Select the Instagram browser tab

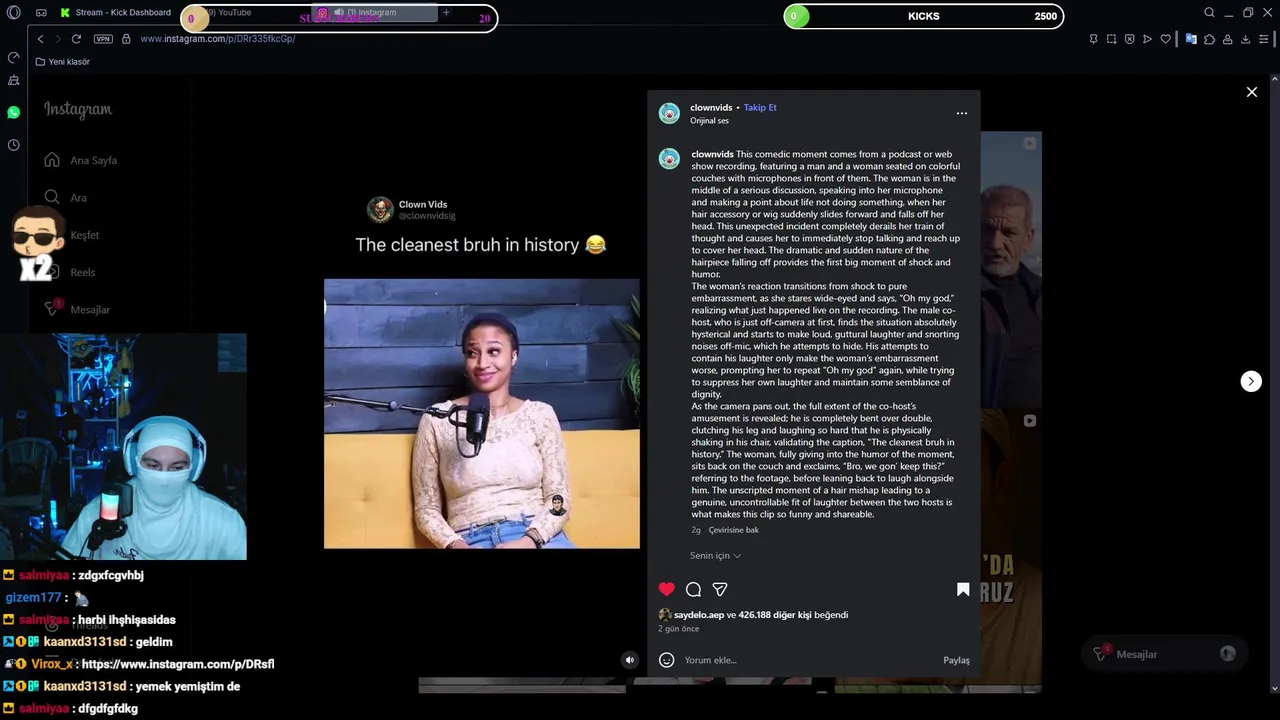pyautogui.click(x=372, y=13)
